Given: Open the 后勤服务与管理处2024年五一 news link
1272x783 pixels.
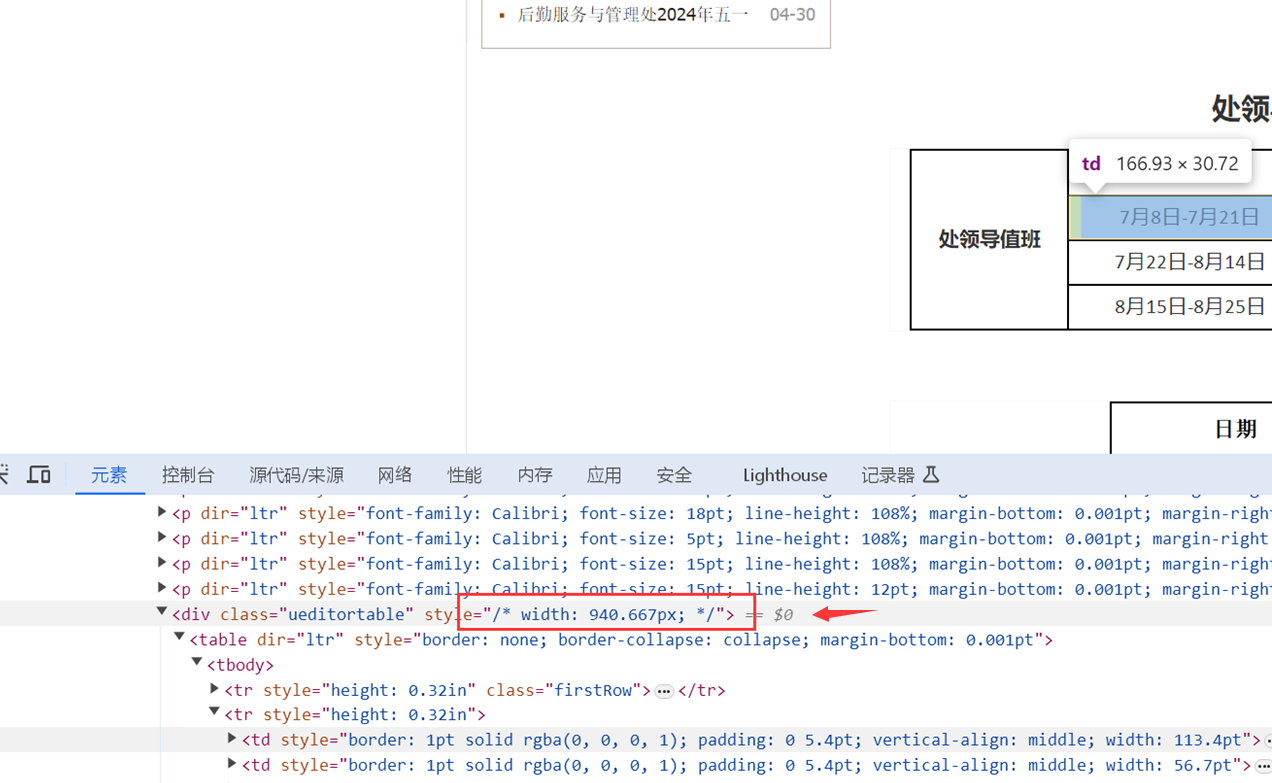Looking at the screenshot, I should tap(632, 15).
